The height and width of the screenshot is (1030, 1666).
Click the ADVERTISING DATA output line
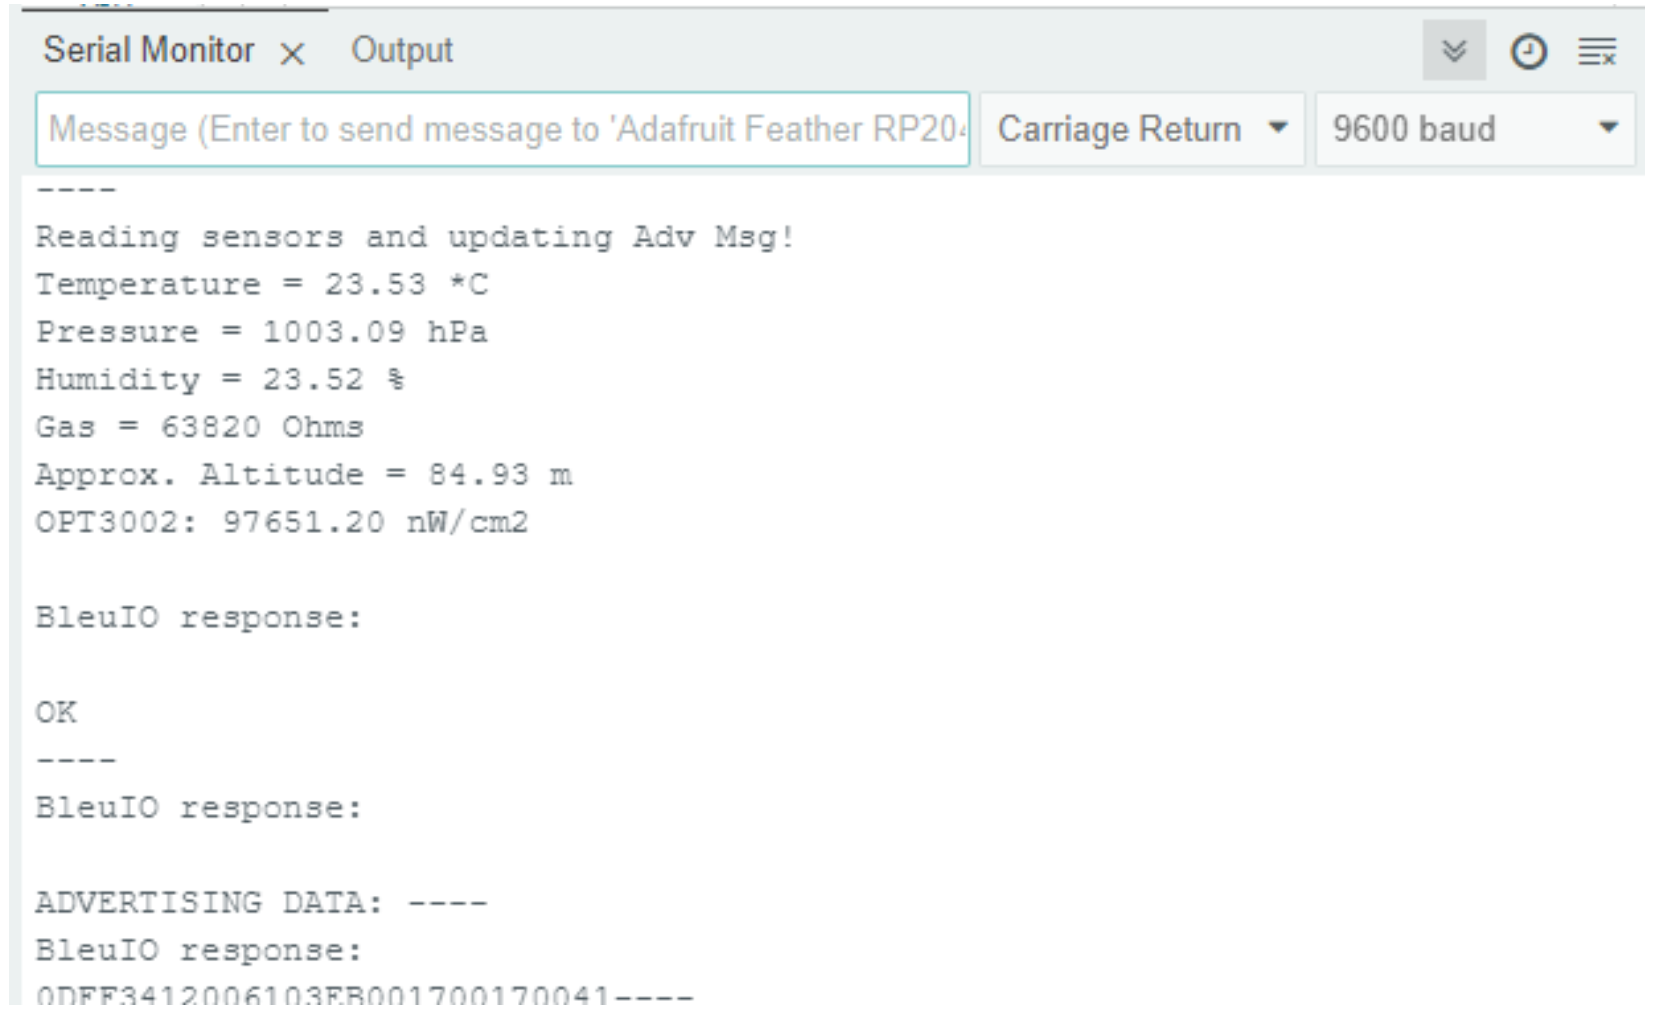click(262, 903)
